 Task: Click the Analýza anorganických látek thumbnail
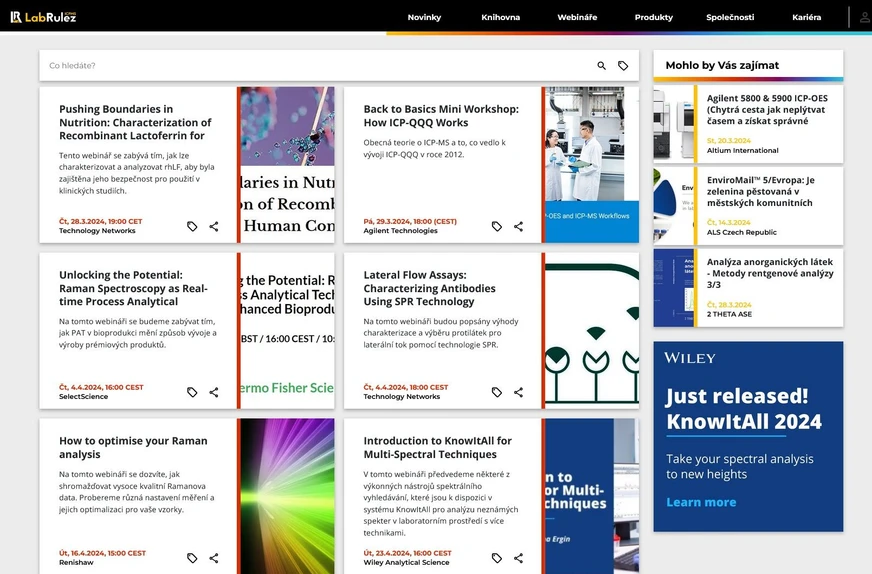673,288
